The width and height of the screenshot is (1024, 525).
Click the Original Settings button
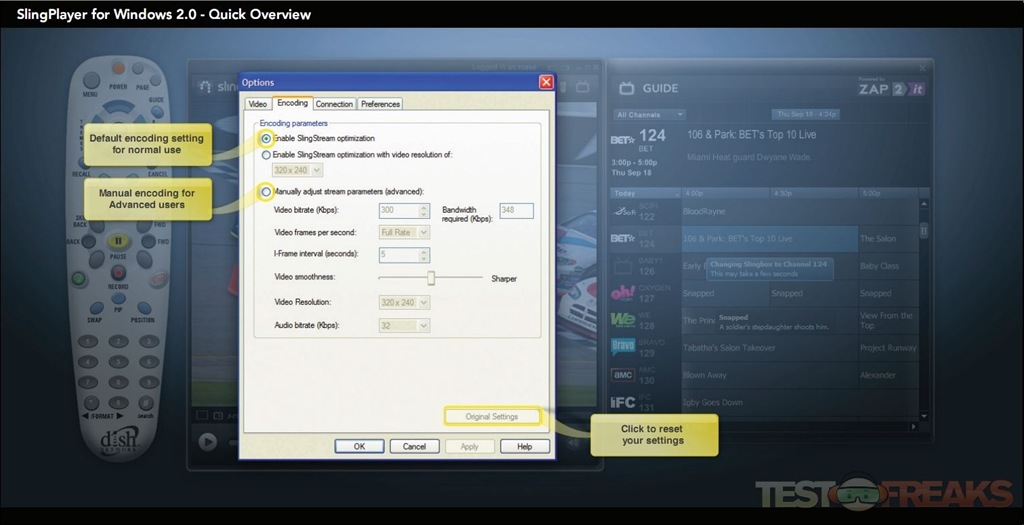tap(492, 416)
